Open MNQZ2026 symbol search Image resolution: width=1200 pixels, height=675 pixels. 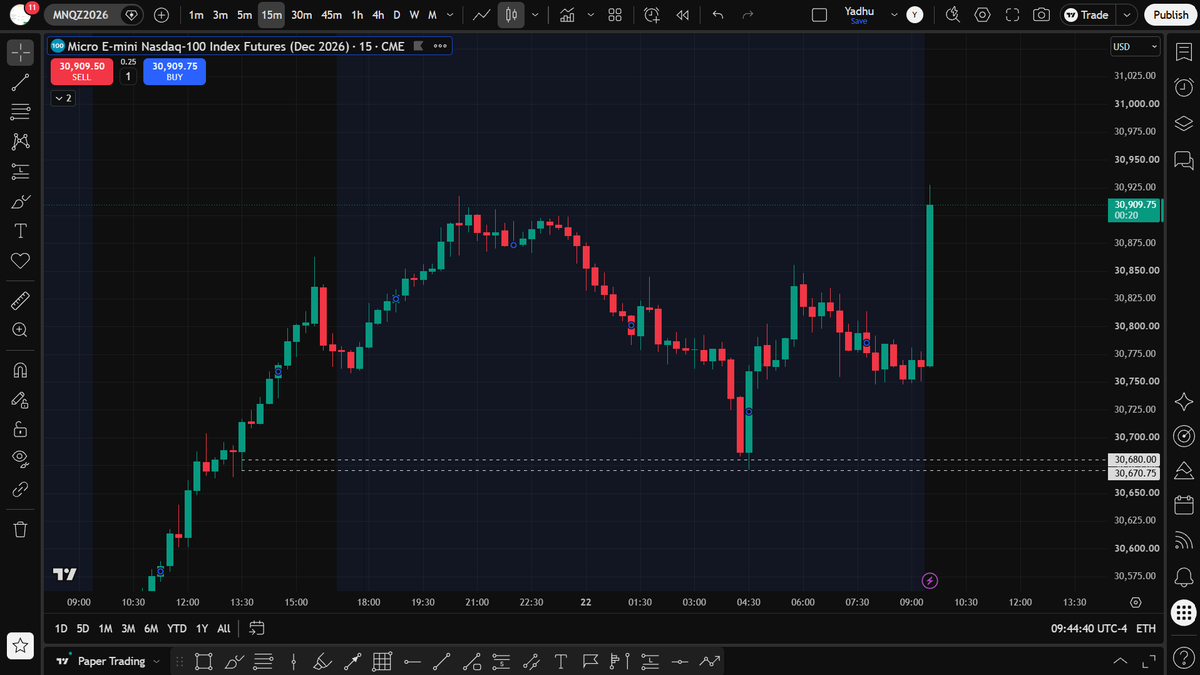tap(82, 15)
